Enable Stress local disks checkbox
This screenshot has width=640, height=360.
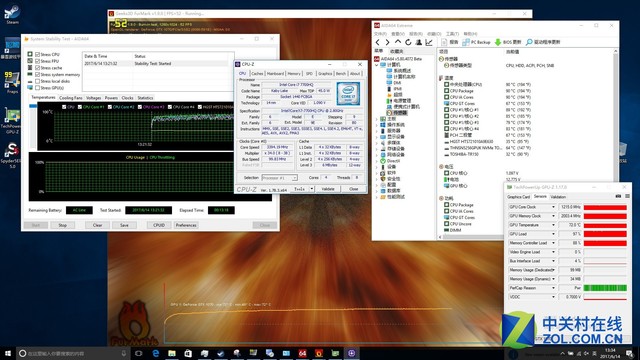pos(38,81)
